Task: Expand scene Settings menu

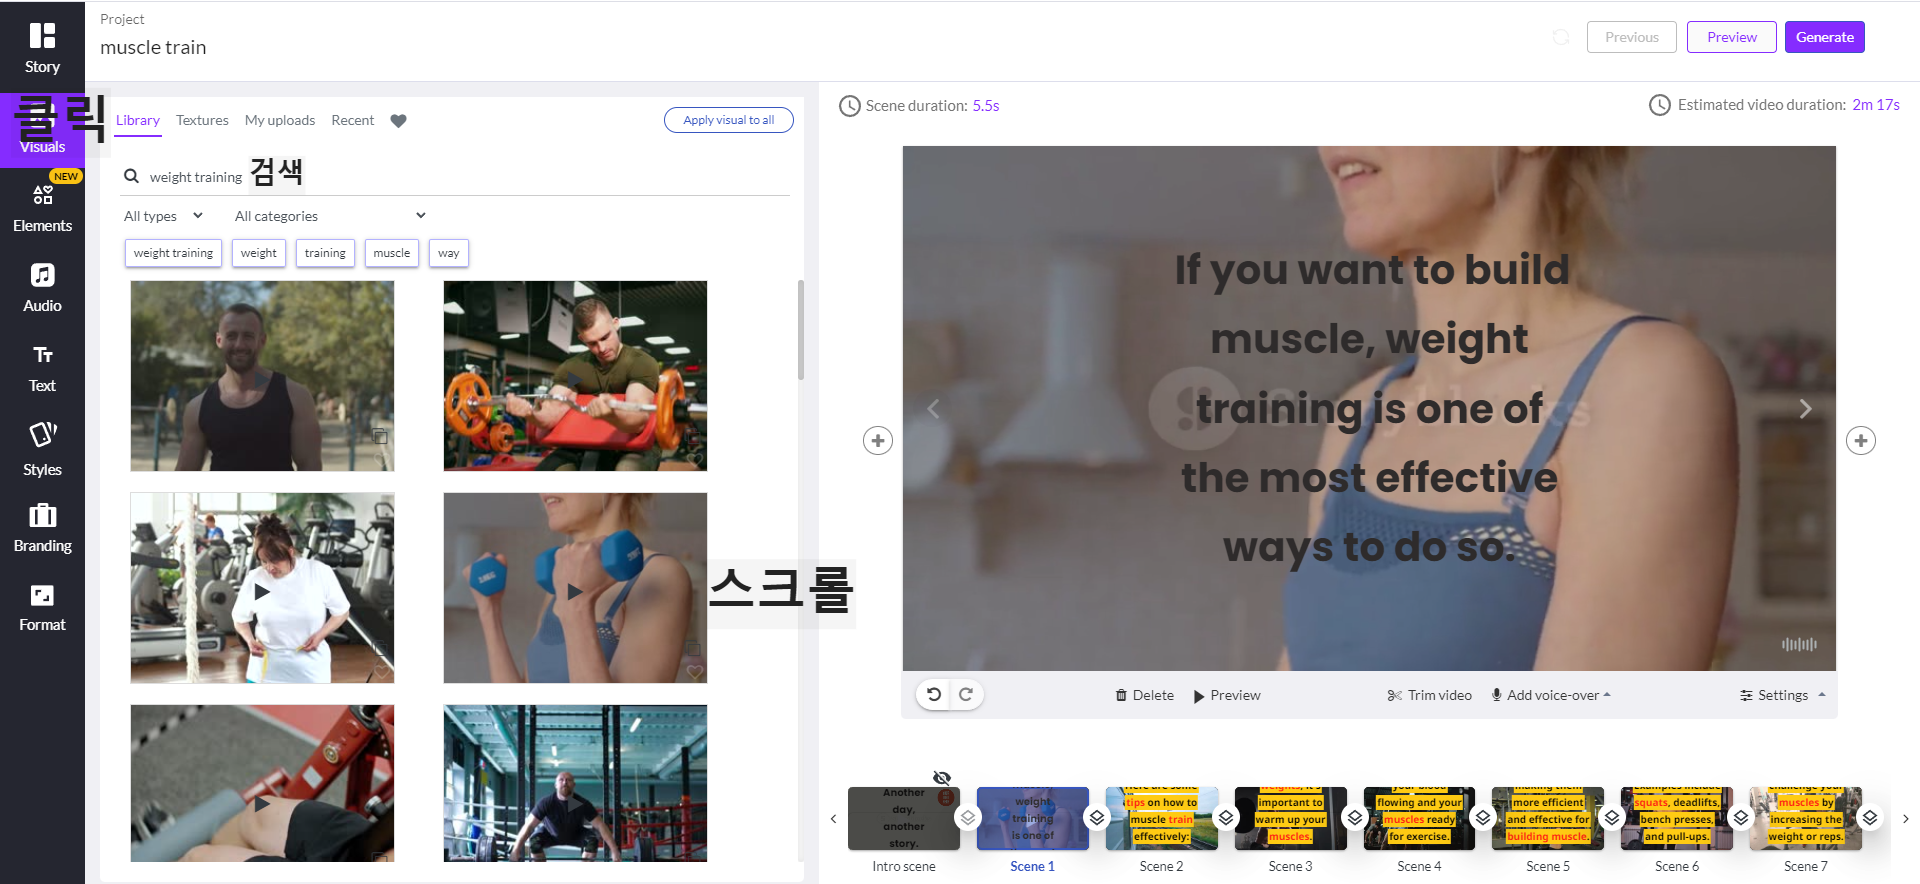Action: 1782,695
